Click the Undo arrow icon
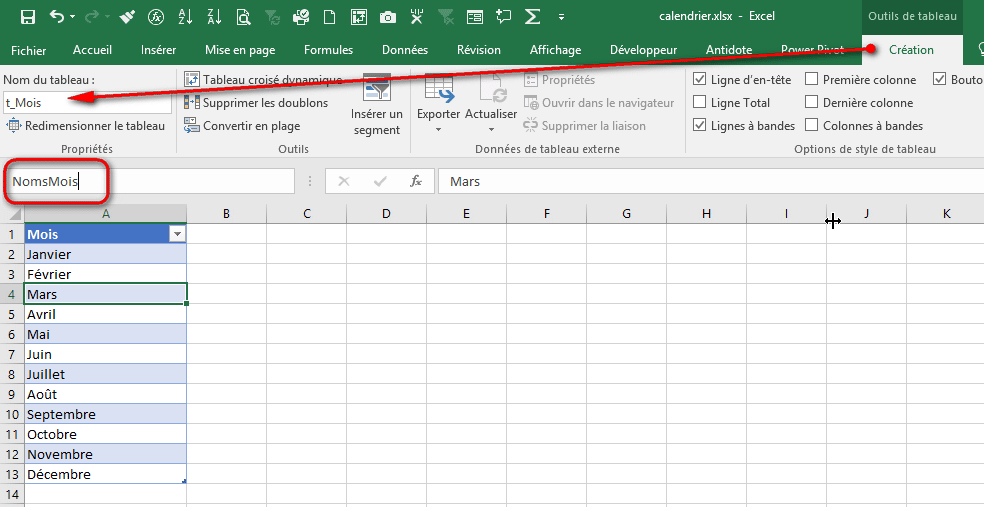This screenshot has height=507, width=984. (57, 17)
